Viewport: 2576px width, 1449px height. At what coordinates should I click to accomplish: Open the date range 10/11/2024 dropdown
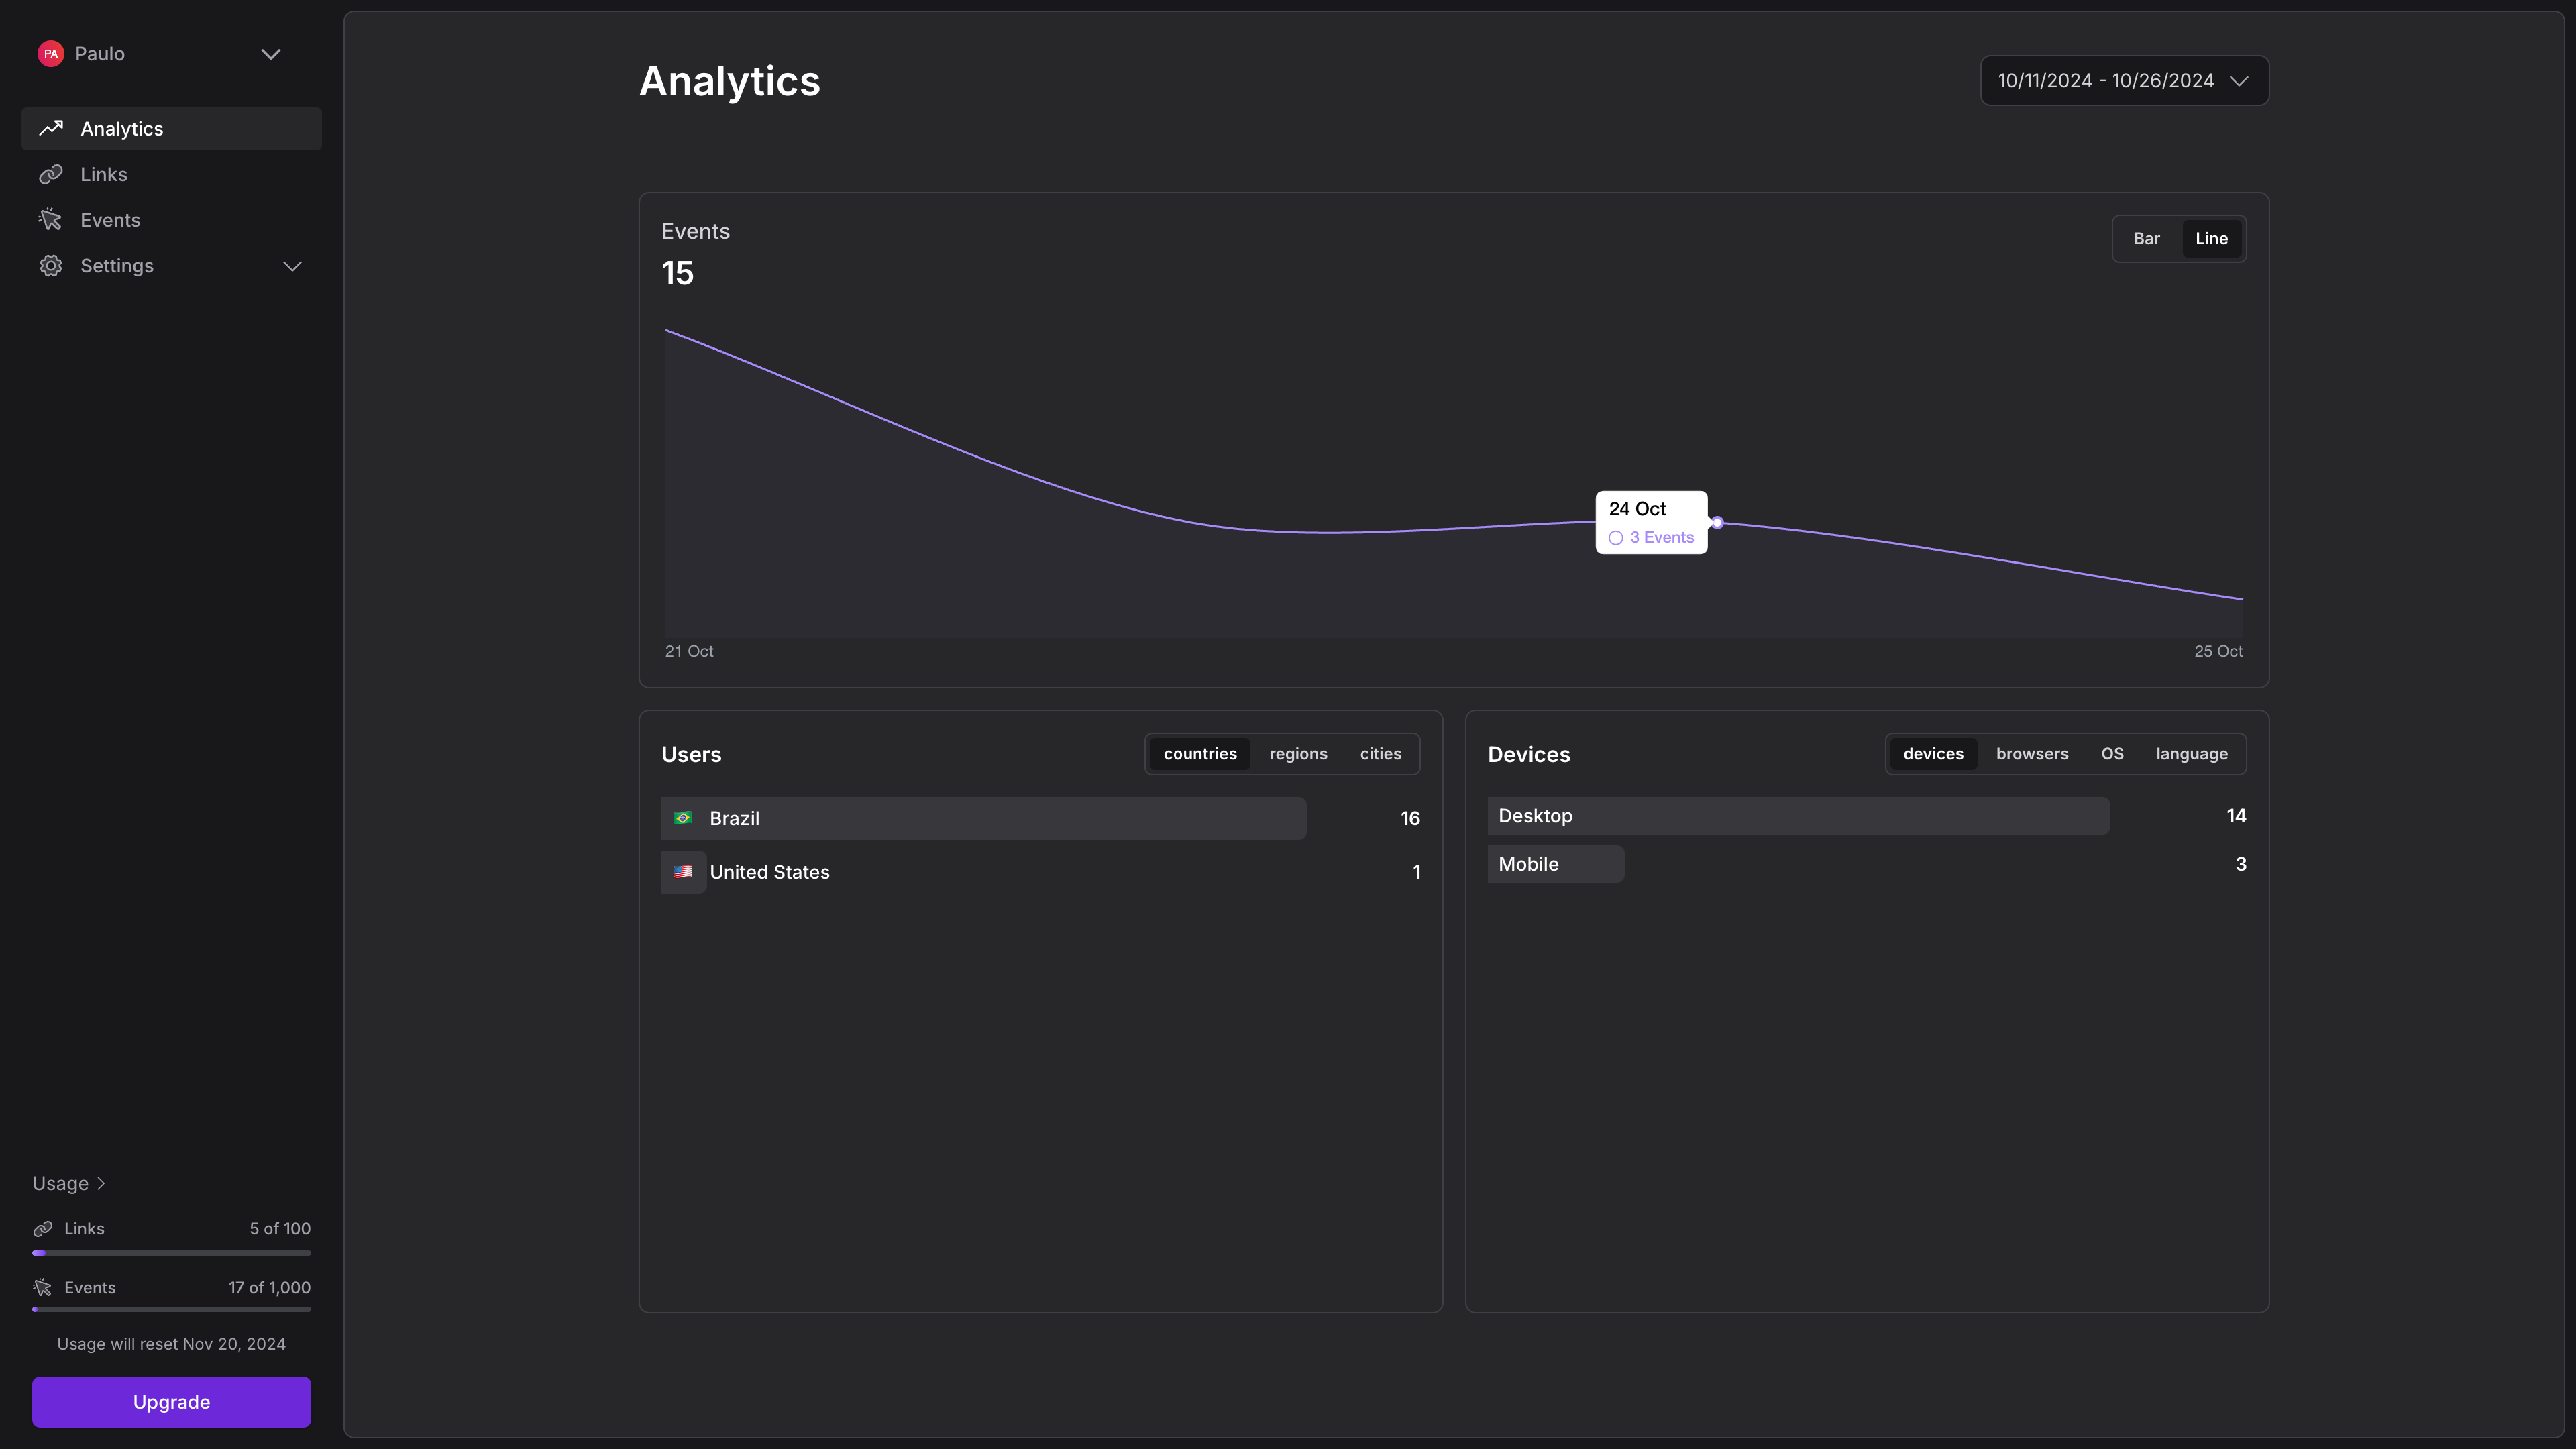pyautogui.click(x=2124, y=81)
